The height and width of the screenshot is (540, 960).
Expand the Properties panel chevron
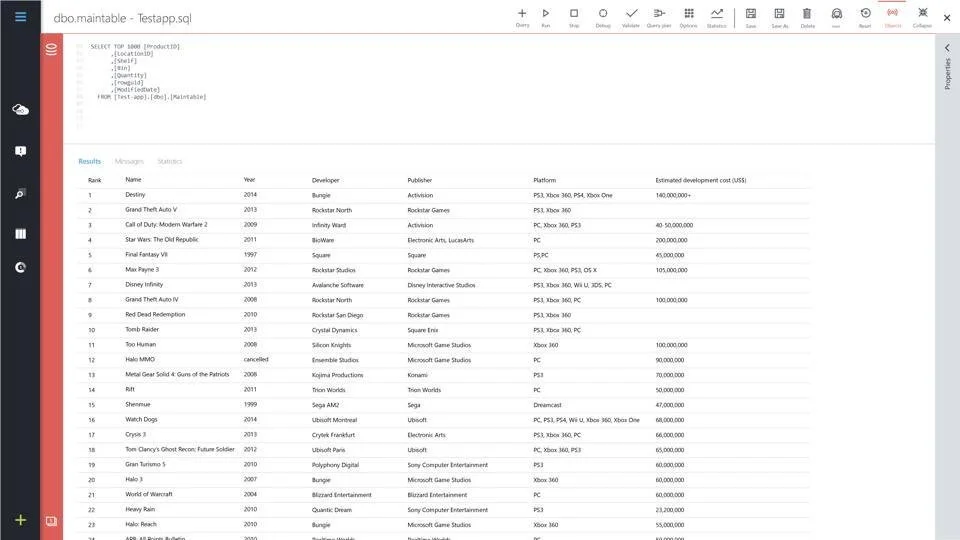(947, 47)
